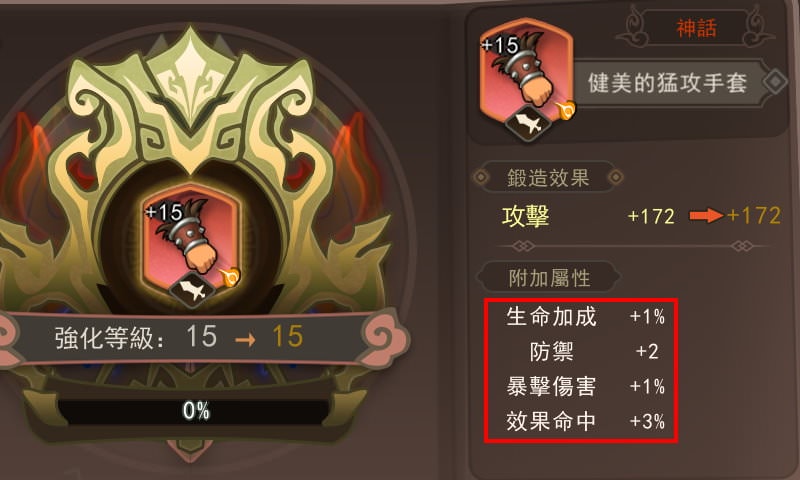Click the sword type badge under center glove
This screenshot has height=480, width=800.
[191, 290]
